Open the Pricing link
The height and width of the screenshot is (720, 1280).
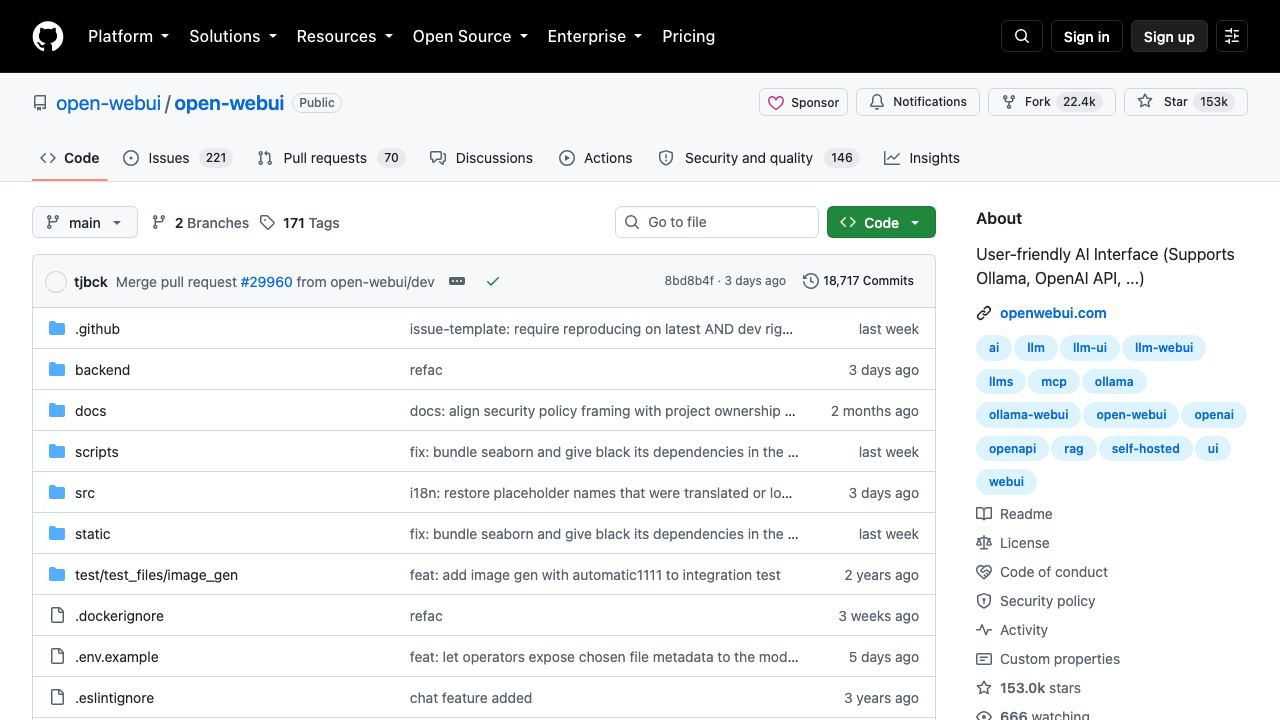(x=688, y=36)
